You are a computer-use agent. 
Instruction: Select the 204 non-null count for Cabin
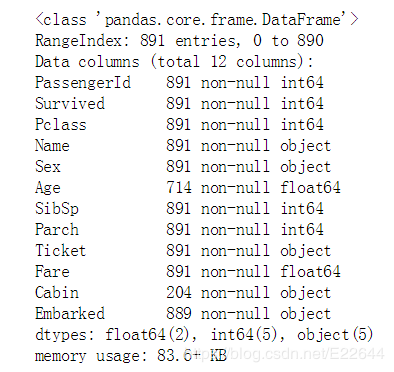(218, 292)
